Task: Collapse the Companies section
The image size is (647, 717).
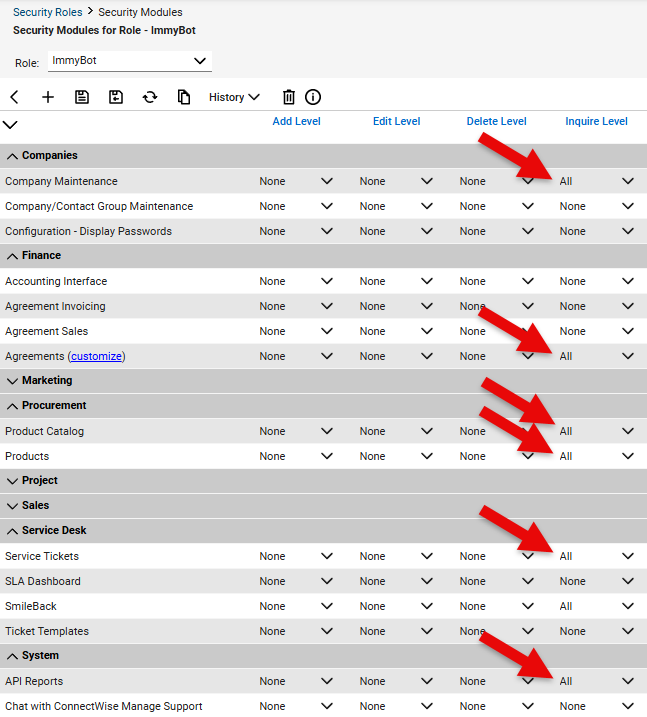Action: [x=12, y=156]
